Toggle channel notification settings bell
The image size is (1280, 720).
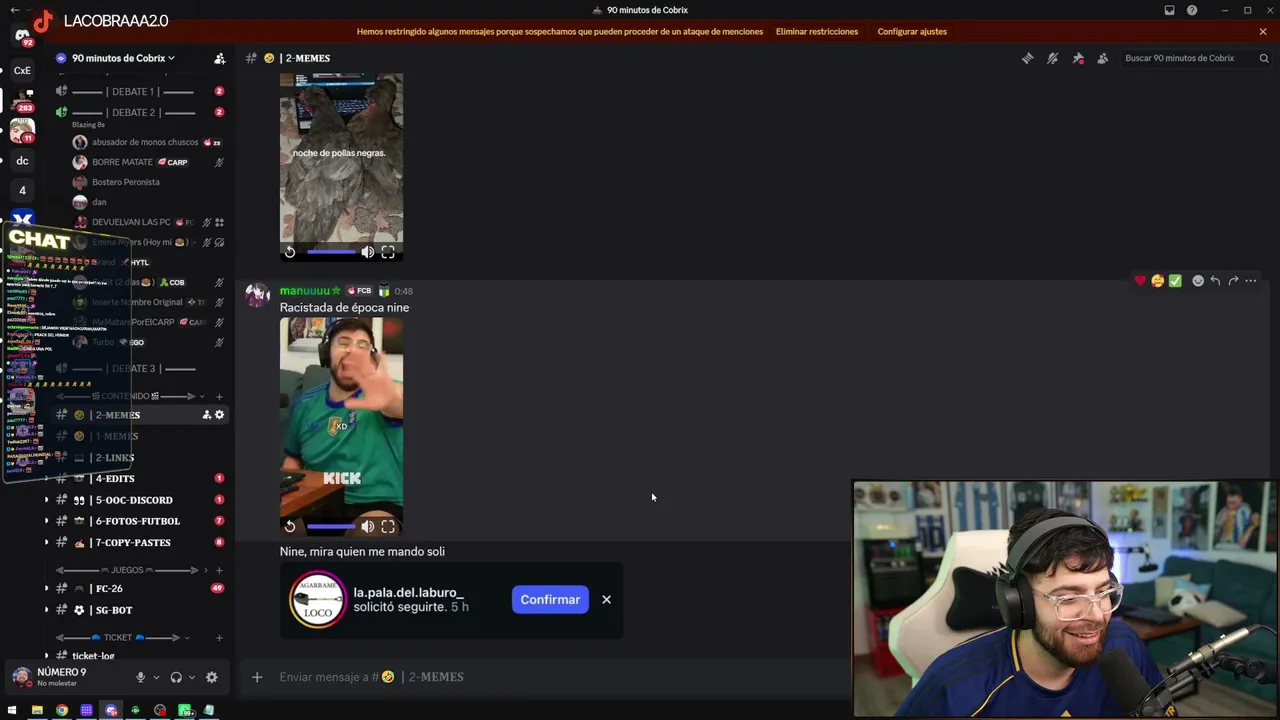coord(1052,58)
